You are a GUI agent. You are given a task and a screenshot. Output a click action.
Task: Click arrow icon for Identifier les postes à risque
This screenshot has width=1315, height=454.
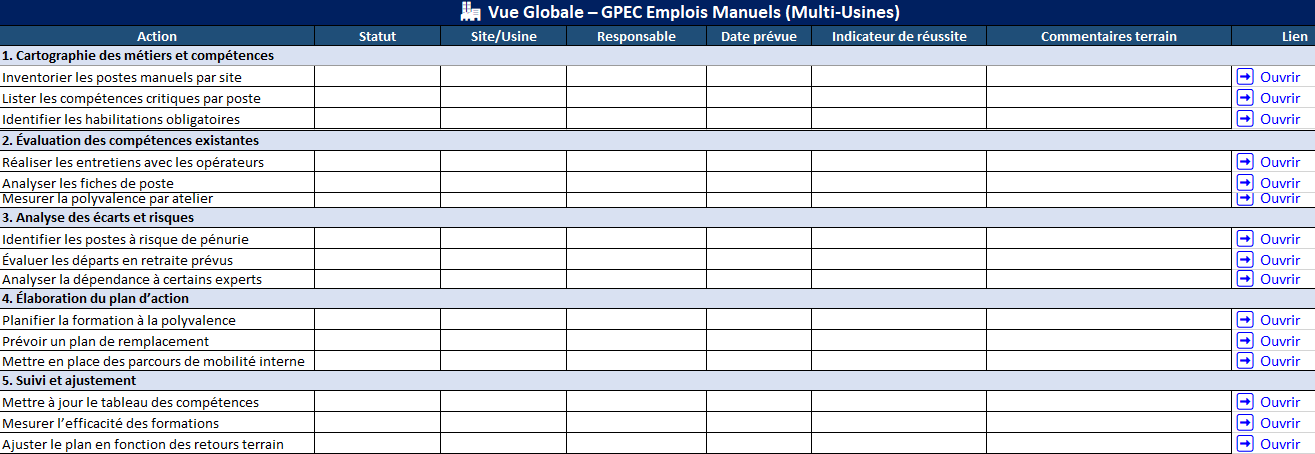(1245, 239)
